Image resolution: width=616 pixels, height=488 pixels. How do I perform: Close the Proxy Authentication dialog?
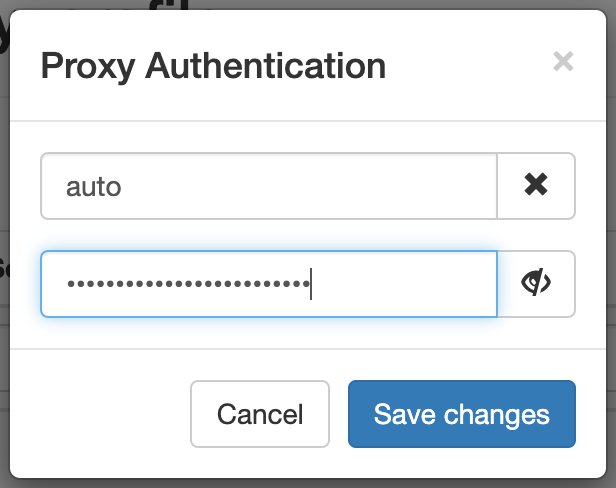pyautogui.click(x=563, y=63)
